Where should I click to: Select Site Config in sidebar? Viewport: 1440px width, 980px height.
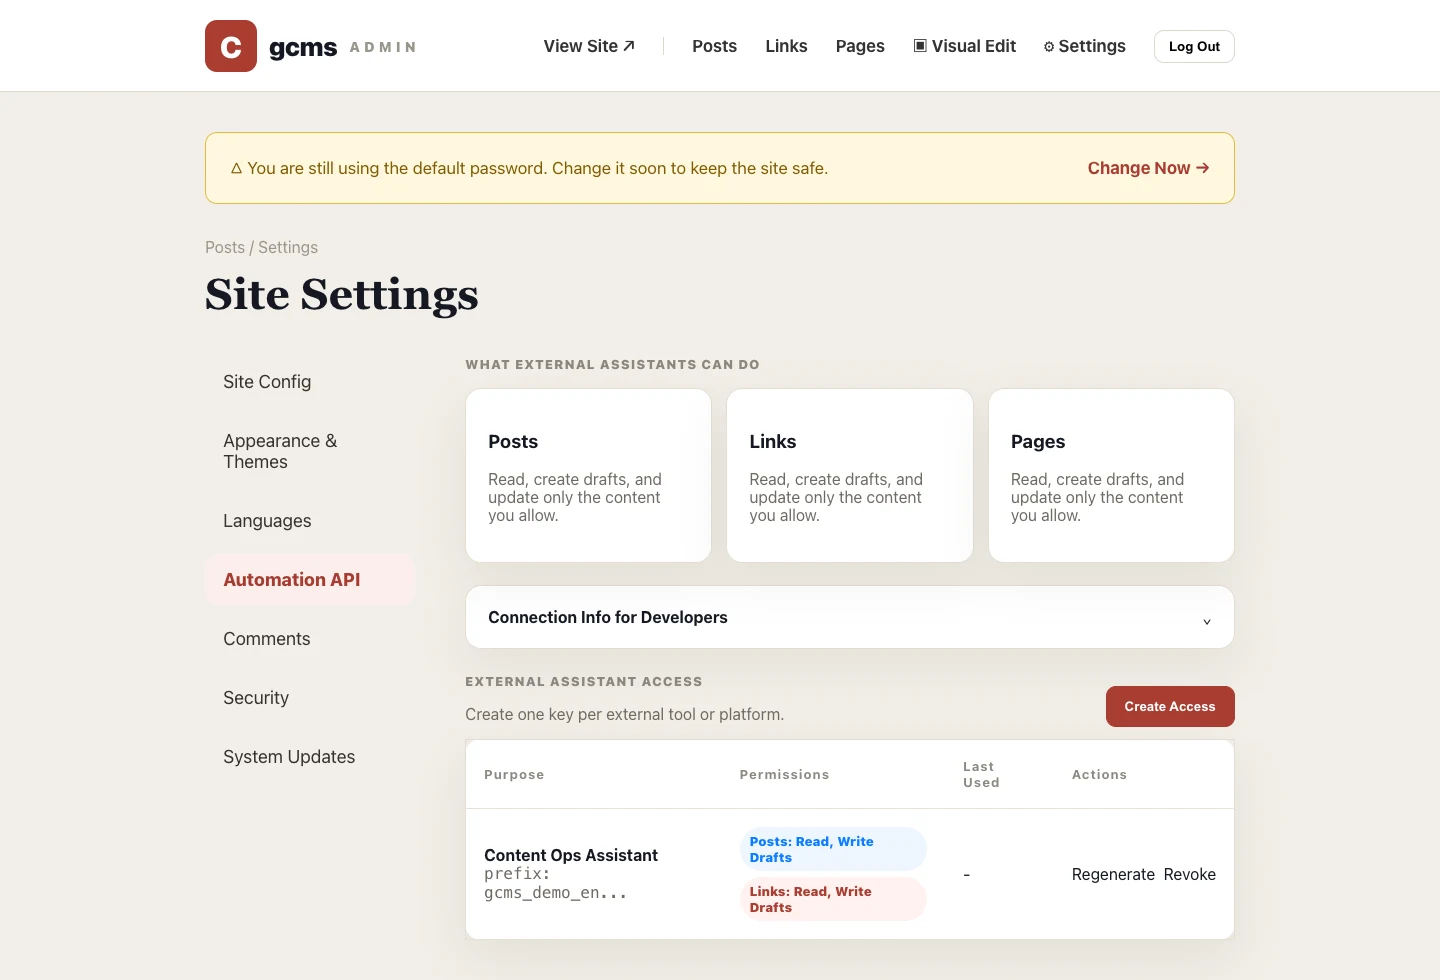pos(310,382)
